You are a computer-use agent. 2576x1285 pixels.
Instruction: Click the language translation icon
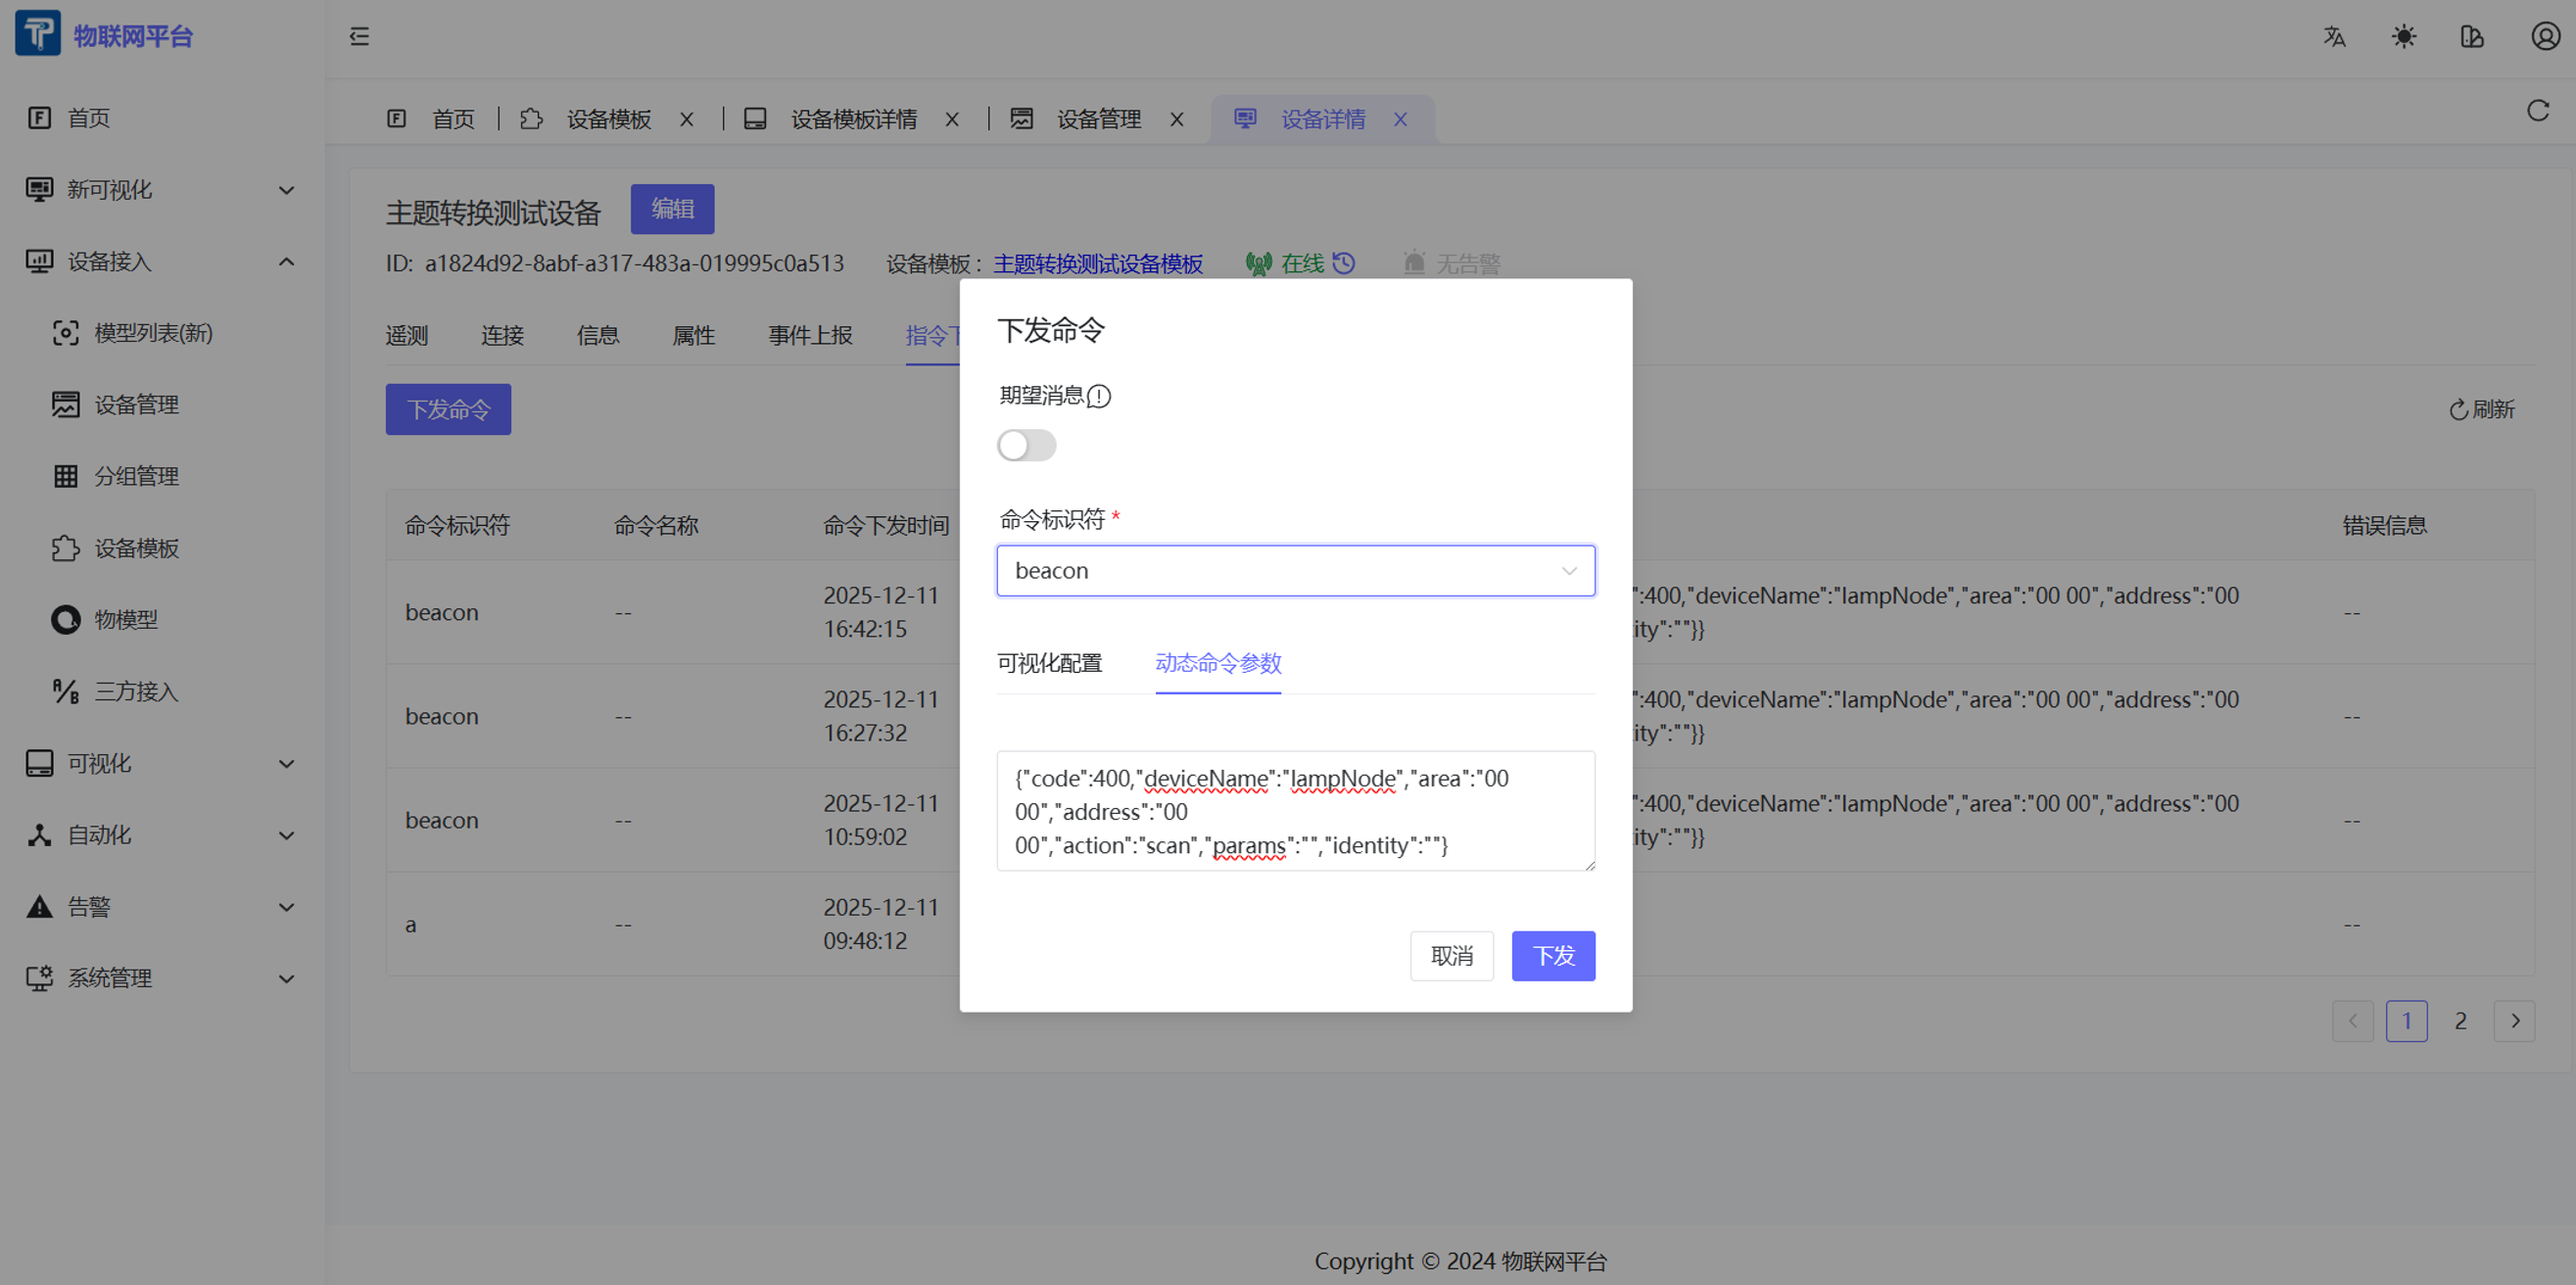pyautogui.click(x=2334, y=37)
